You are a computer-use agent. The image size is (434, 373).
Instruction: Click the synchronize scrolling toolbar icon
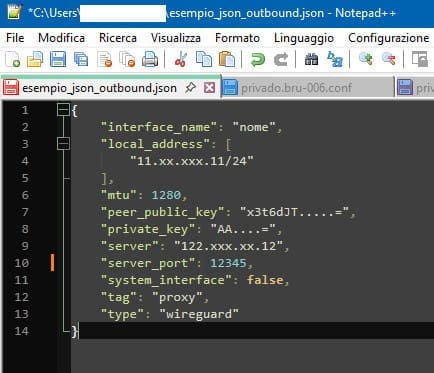pyautogui.click(x=420, y=60)
